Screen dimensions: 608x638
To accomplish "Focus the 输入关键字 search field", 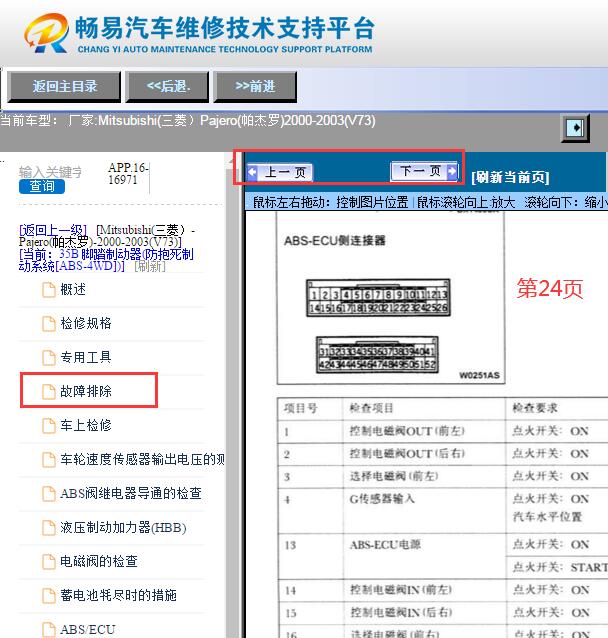I will click(50, 172).
